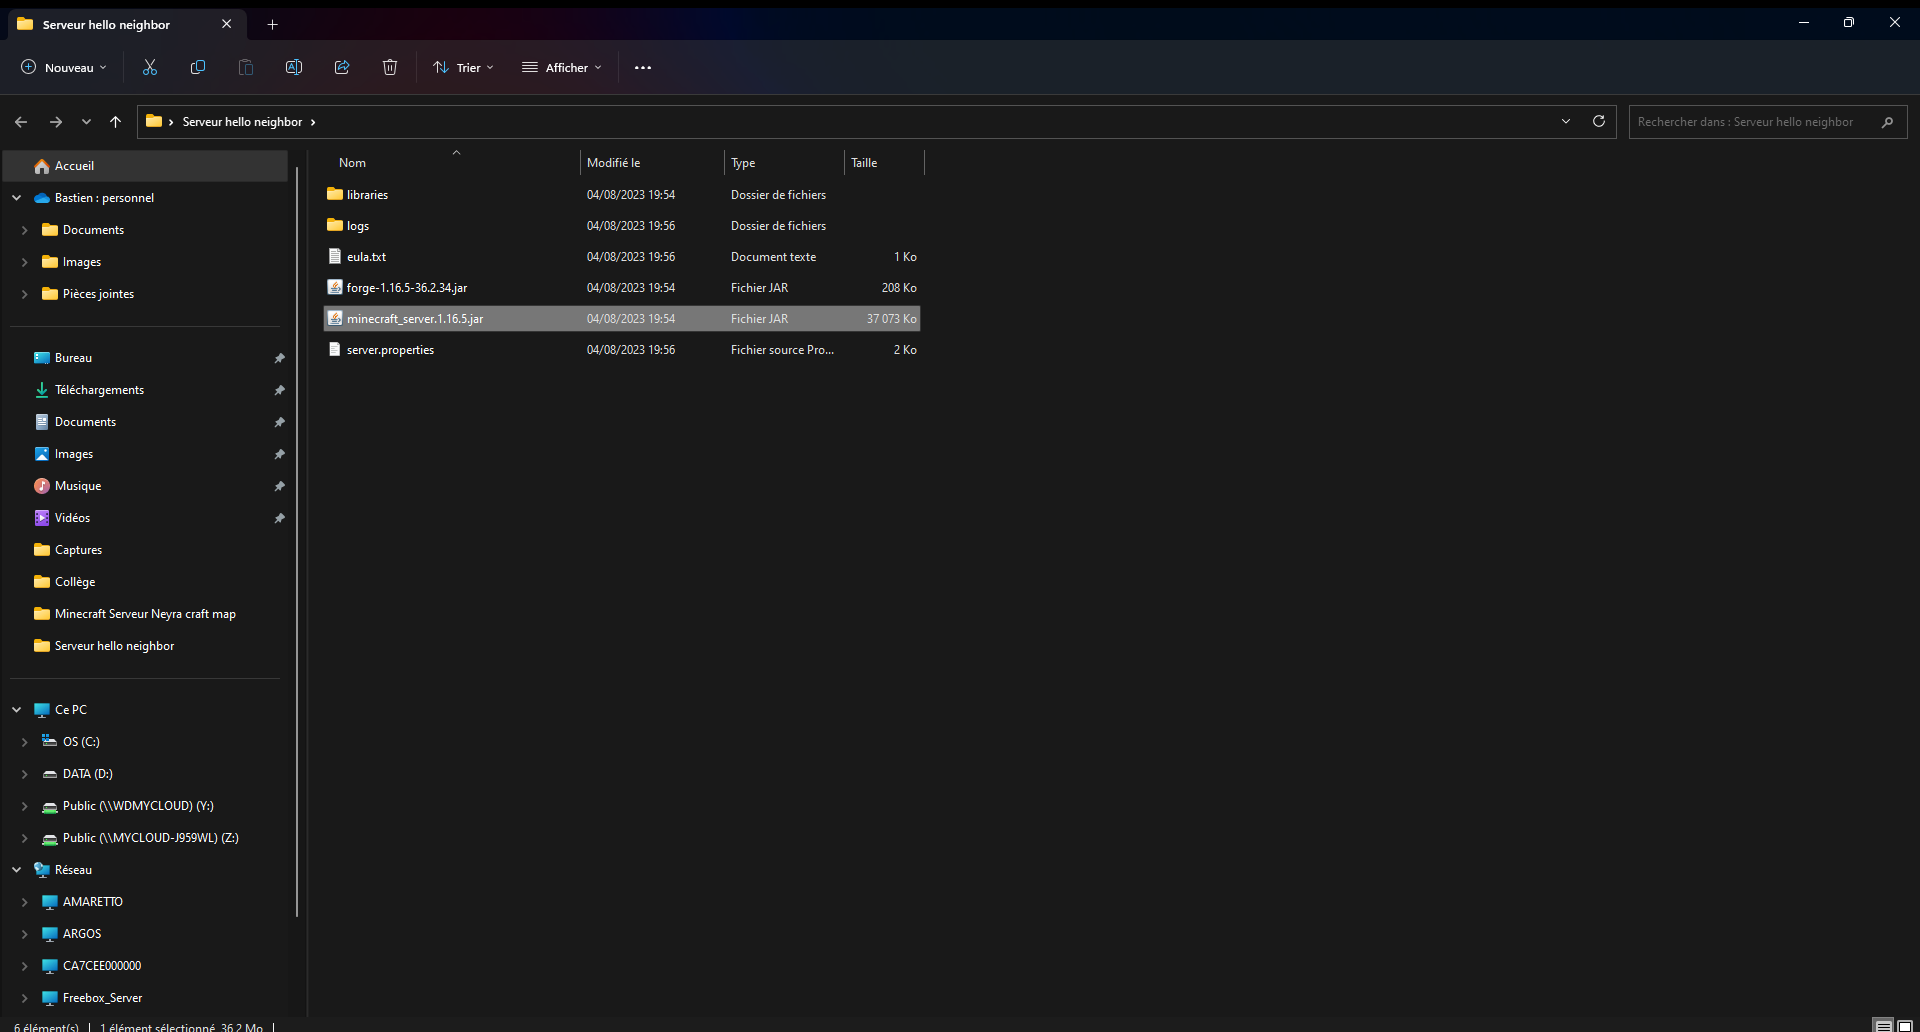1920x1032 pixels.
Task: Click the Rename icon in toolbar
Action: pos(294,67)
